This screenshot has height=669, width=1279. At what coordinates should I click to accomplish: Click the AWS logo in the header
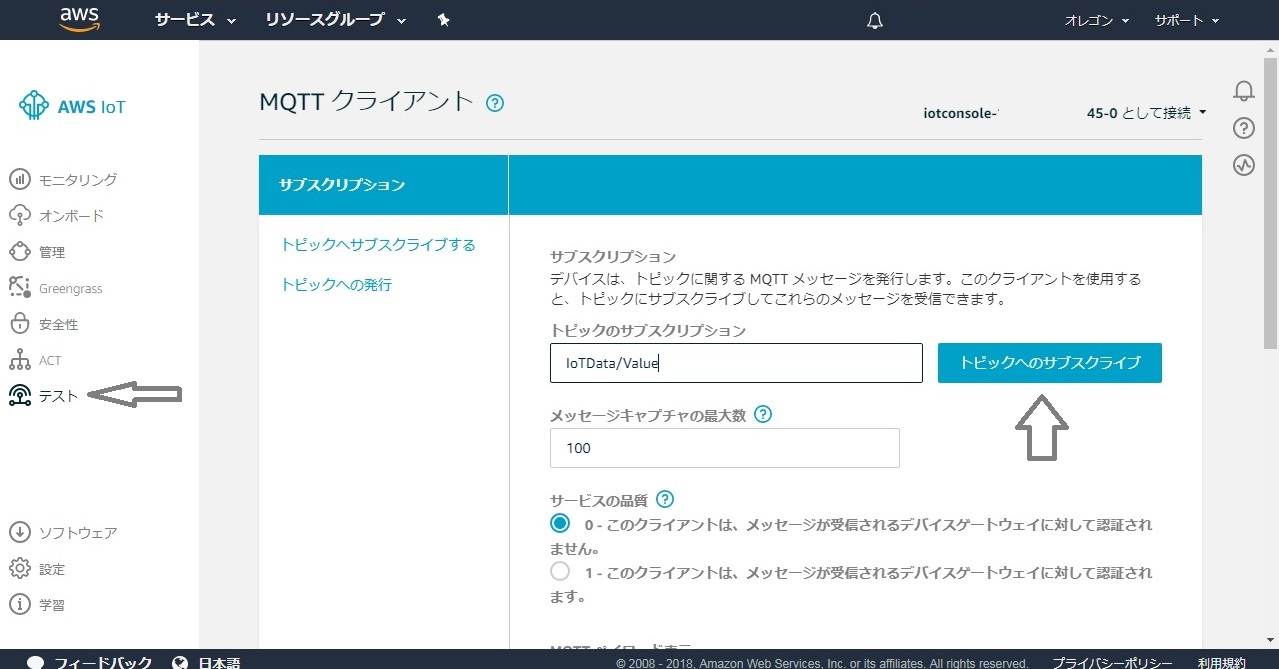pos(80,19)
